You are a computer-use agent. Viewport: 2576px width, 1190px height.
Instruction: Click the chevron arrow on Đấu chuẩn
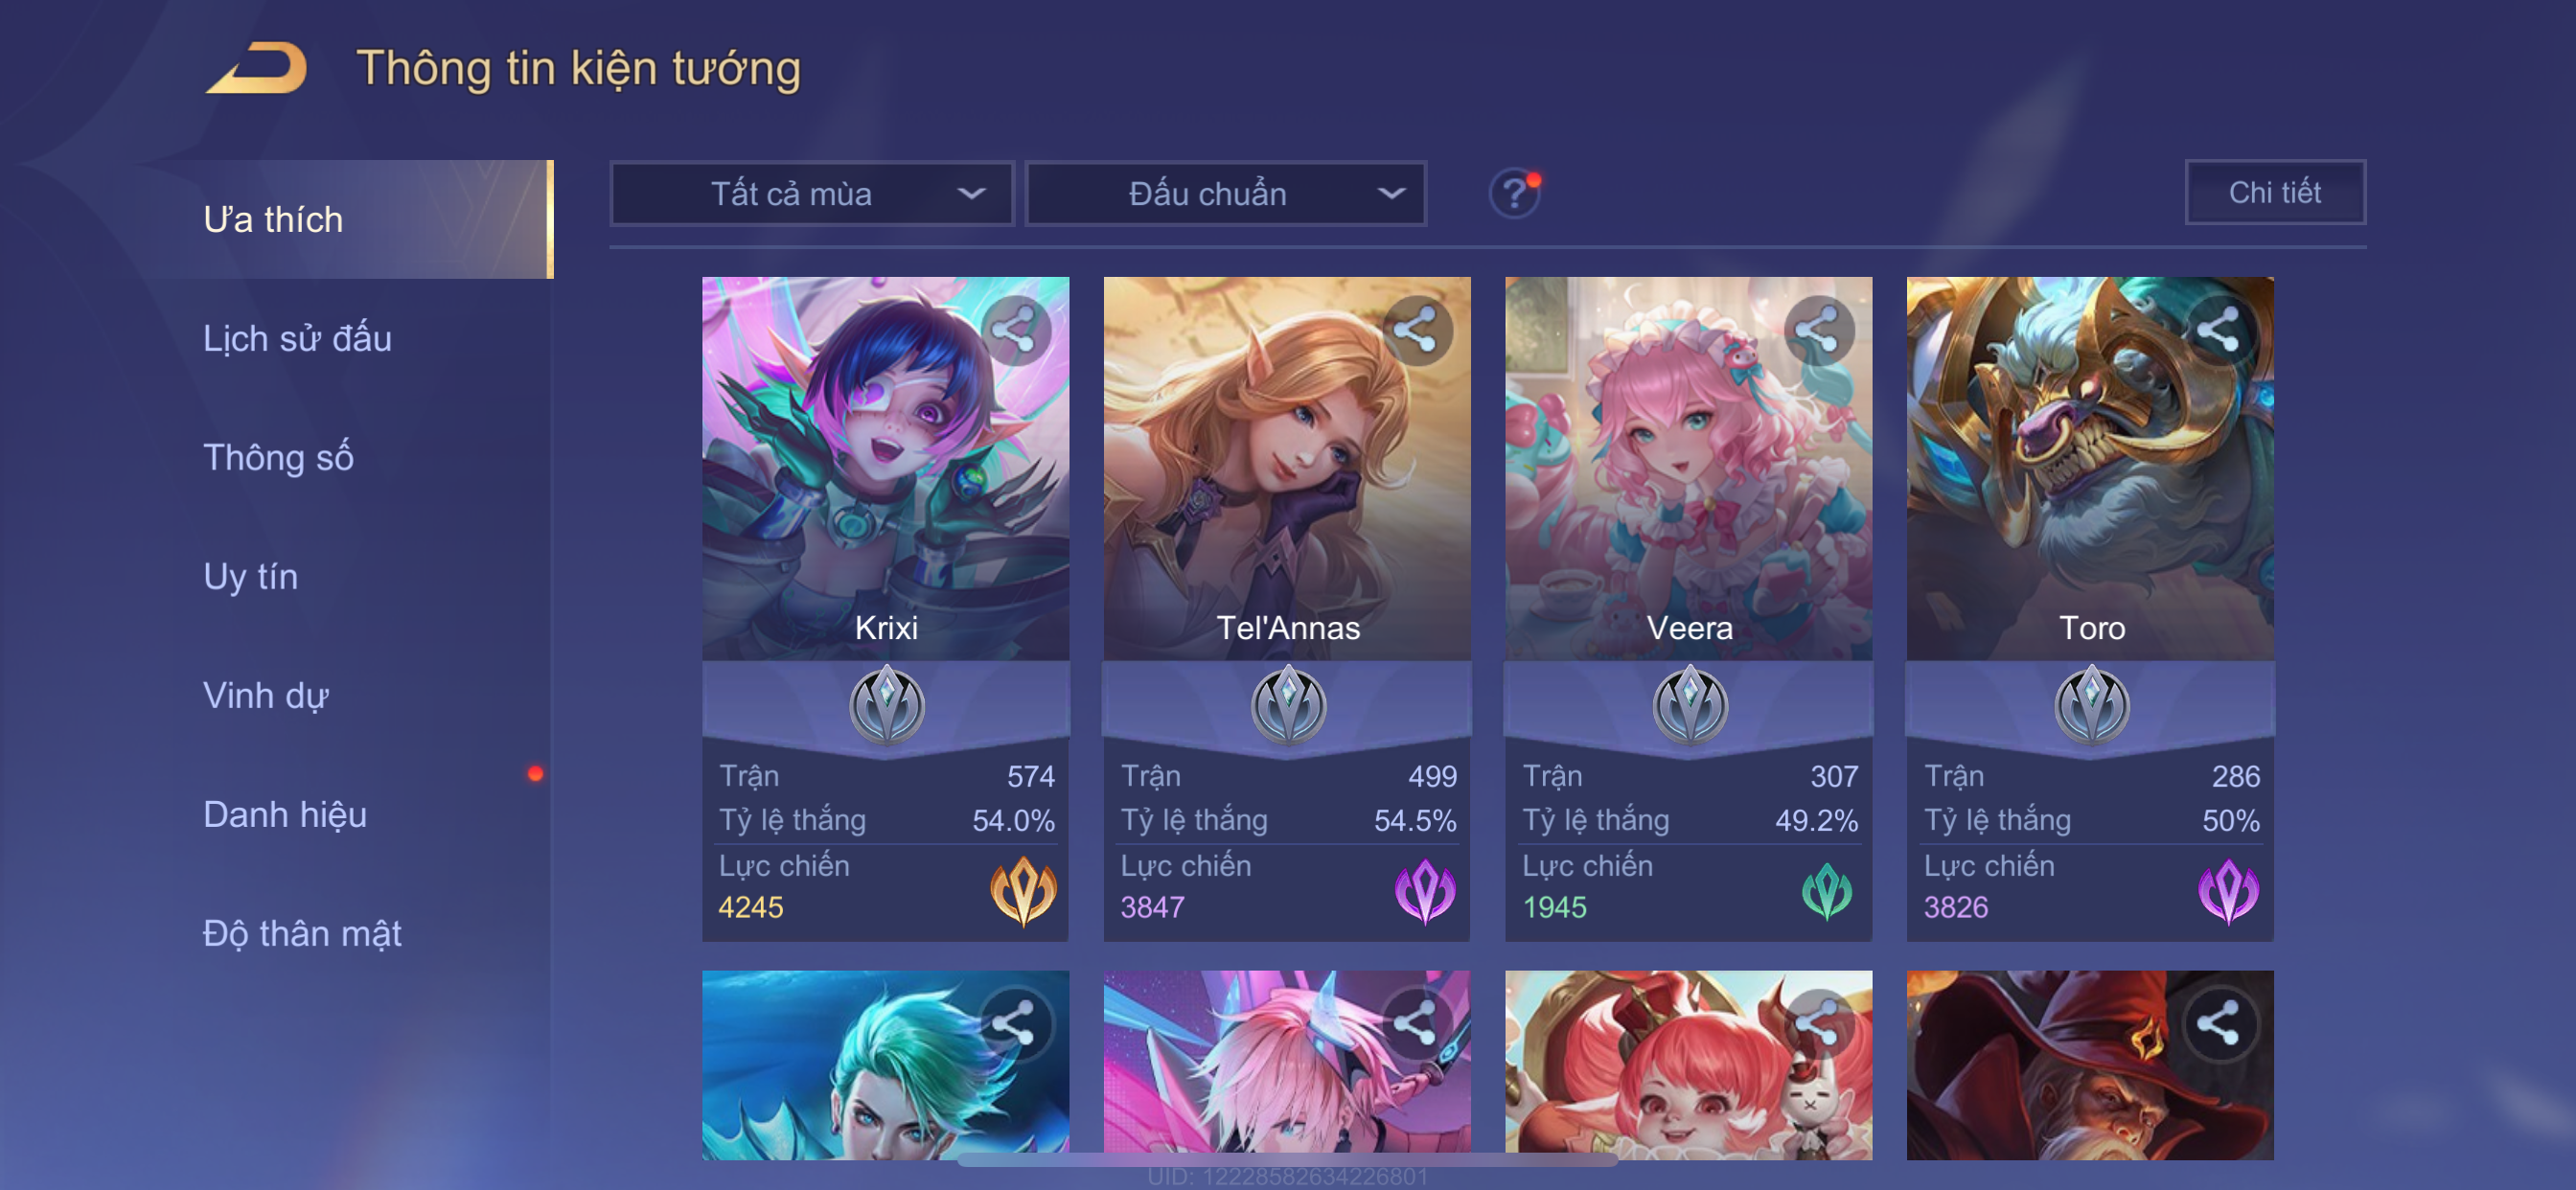[x=1391, y=193]
